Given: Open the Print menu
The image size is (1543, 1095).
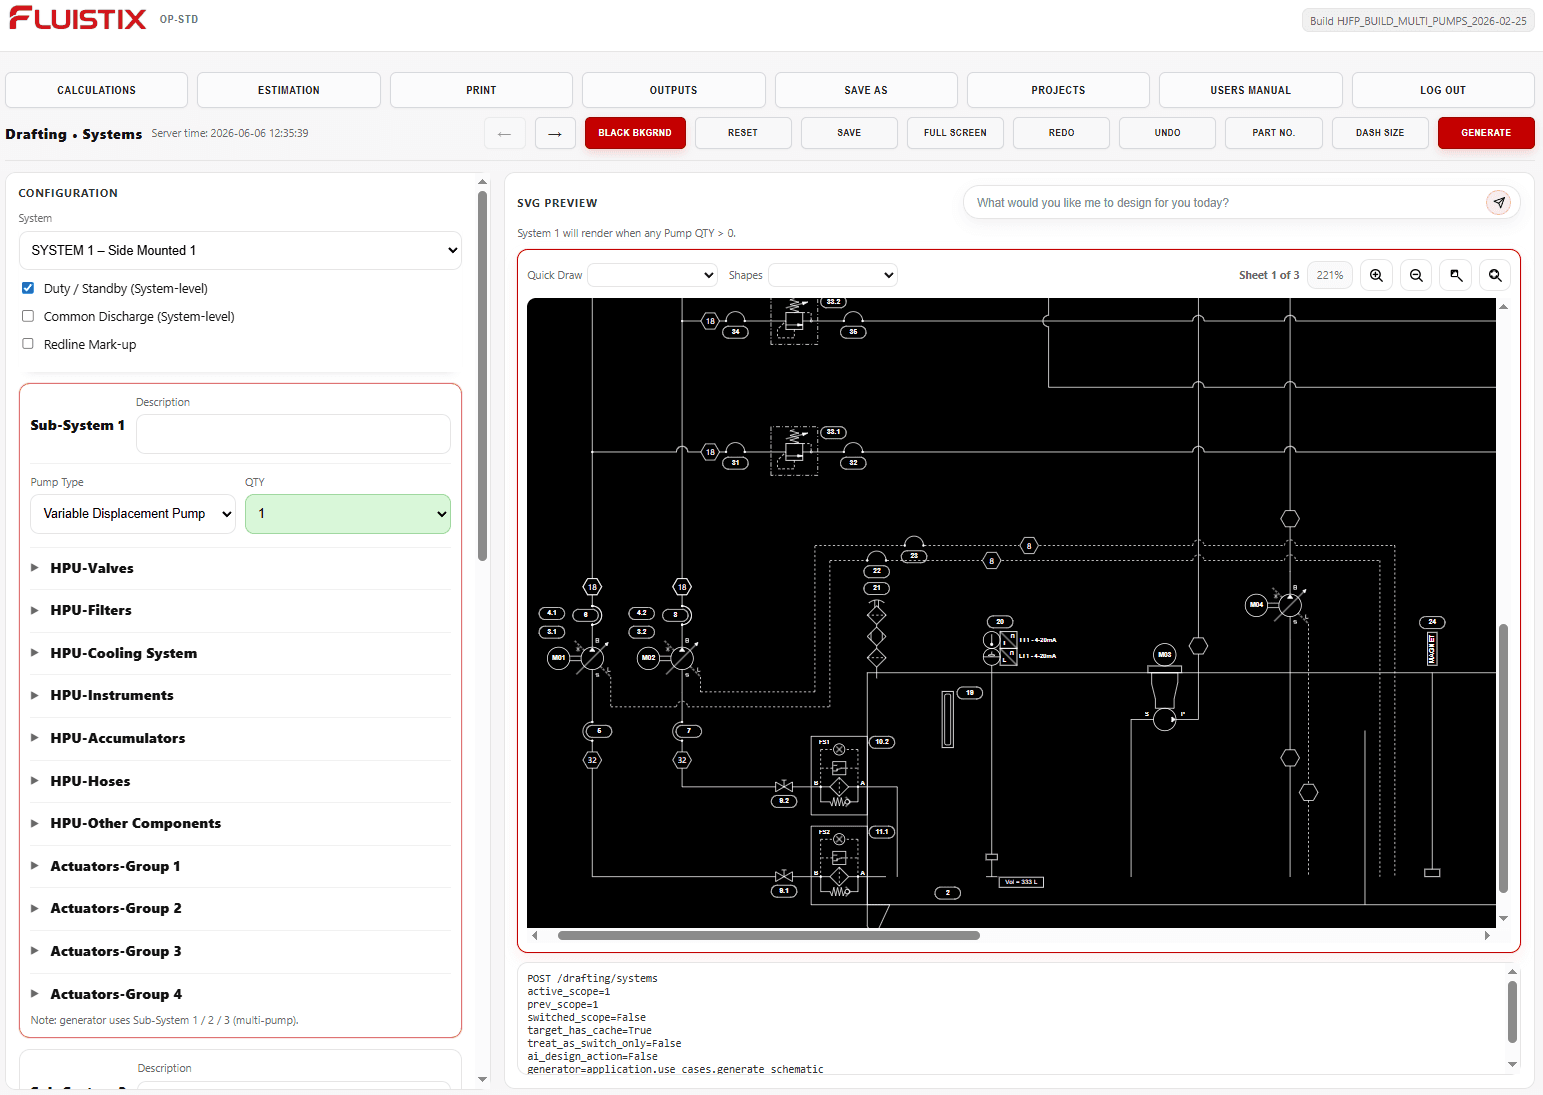Looking at the screenshot, I should pos(481,90).
